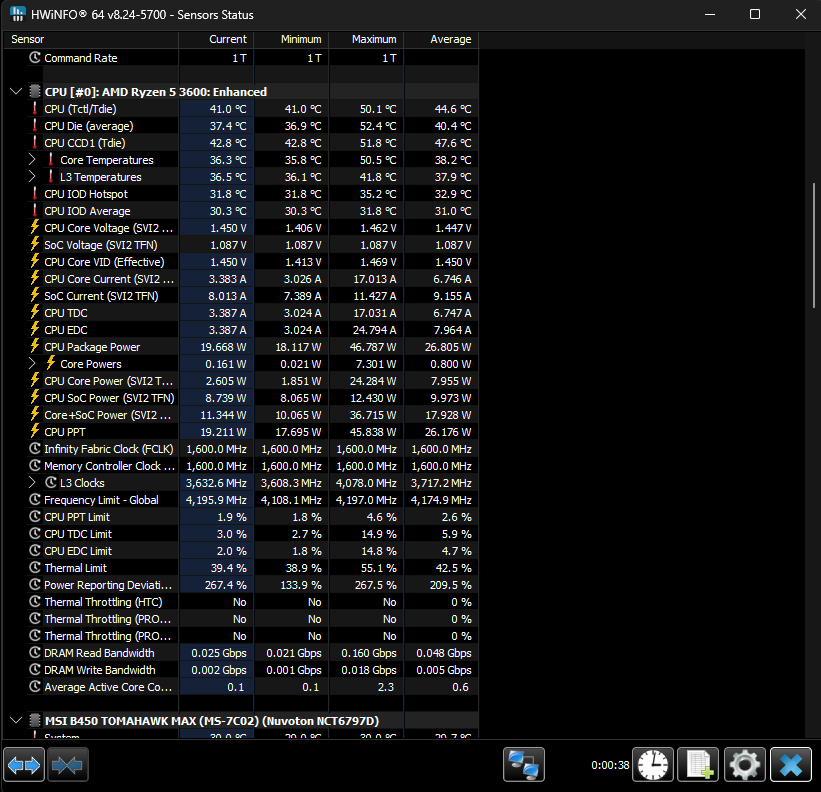This screenshot has width=821, height=792.
Task: Minimize the HWiNFO Sensors Status window
Action: pyautogui.click(x=709, y=14)
